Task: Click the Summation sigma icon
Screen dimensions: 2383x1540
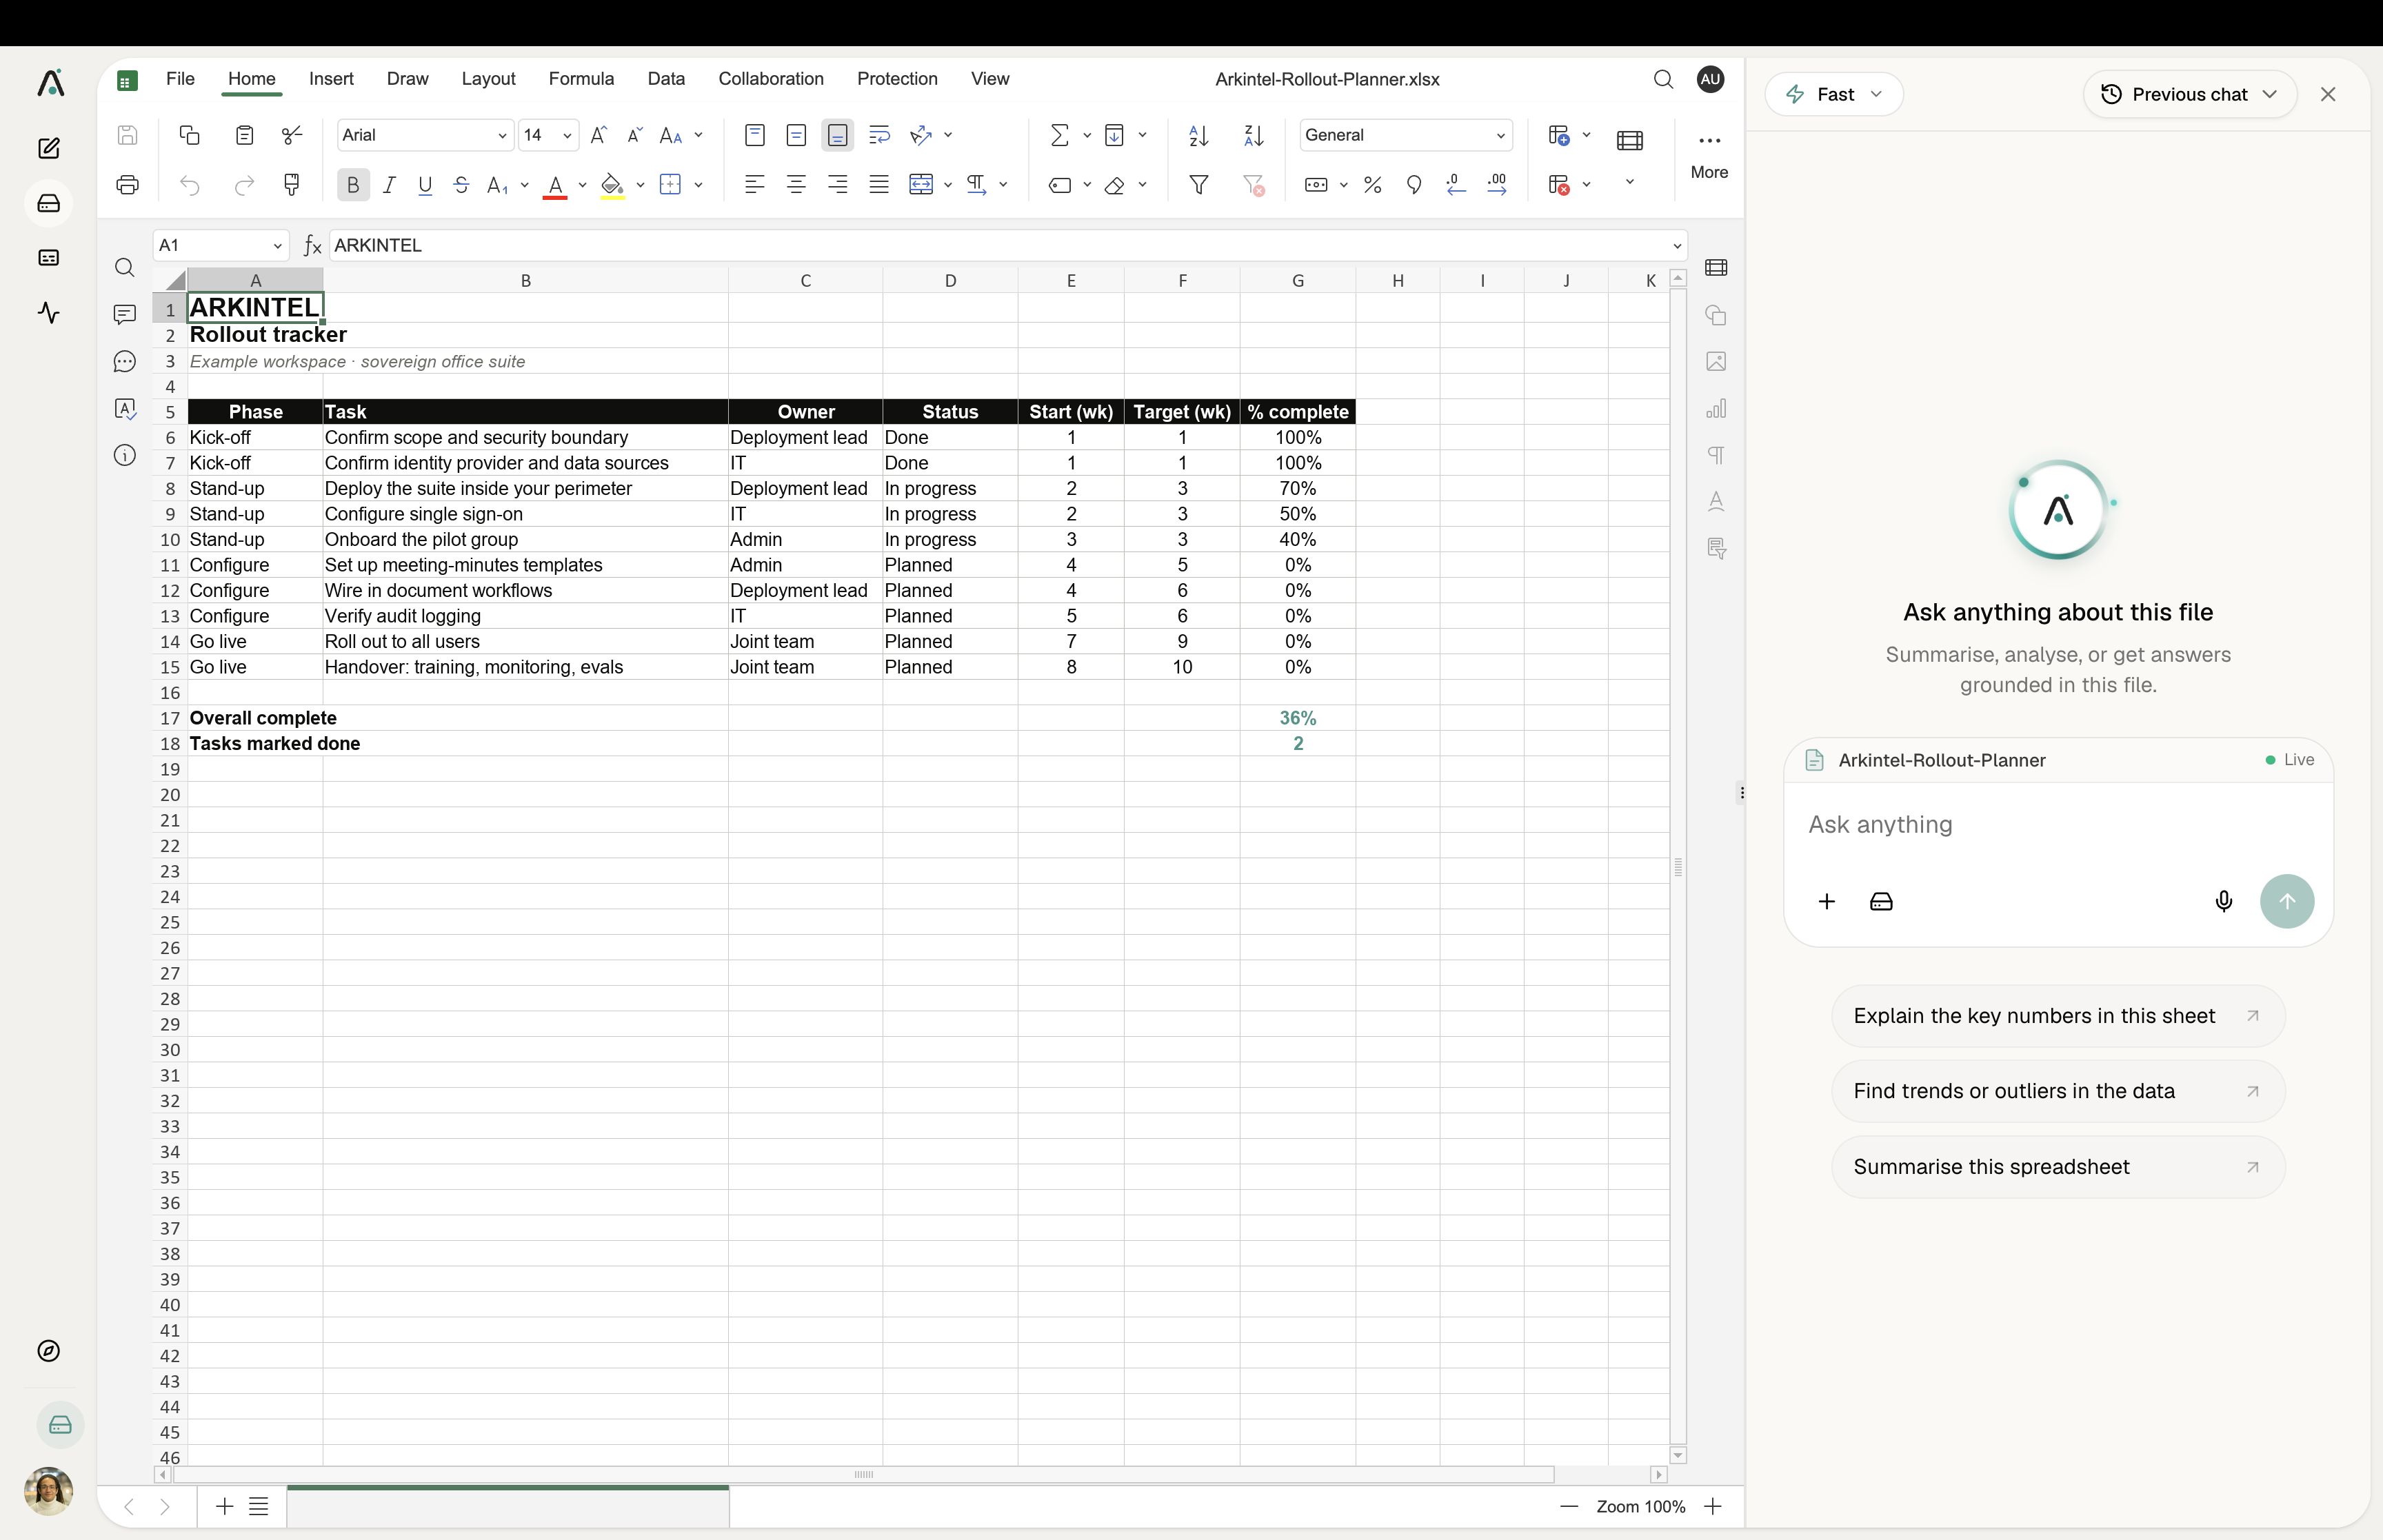Action: (1060, 135)
